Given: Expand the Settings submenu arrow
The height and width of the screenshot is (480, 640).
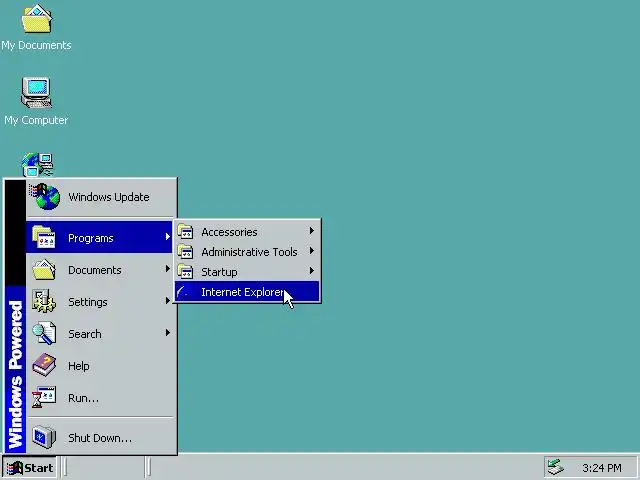Looking at the screenshot, I should (167, 301).
